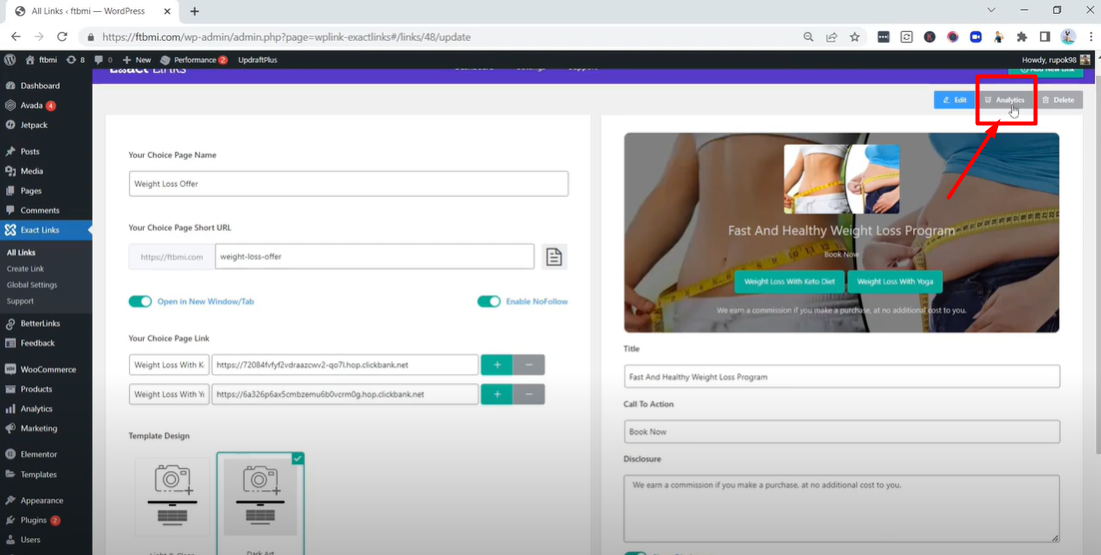Open the WordPress logo menu in admin bar
This screenshot has height=555, width=1101.
tap(10, 60)
